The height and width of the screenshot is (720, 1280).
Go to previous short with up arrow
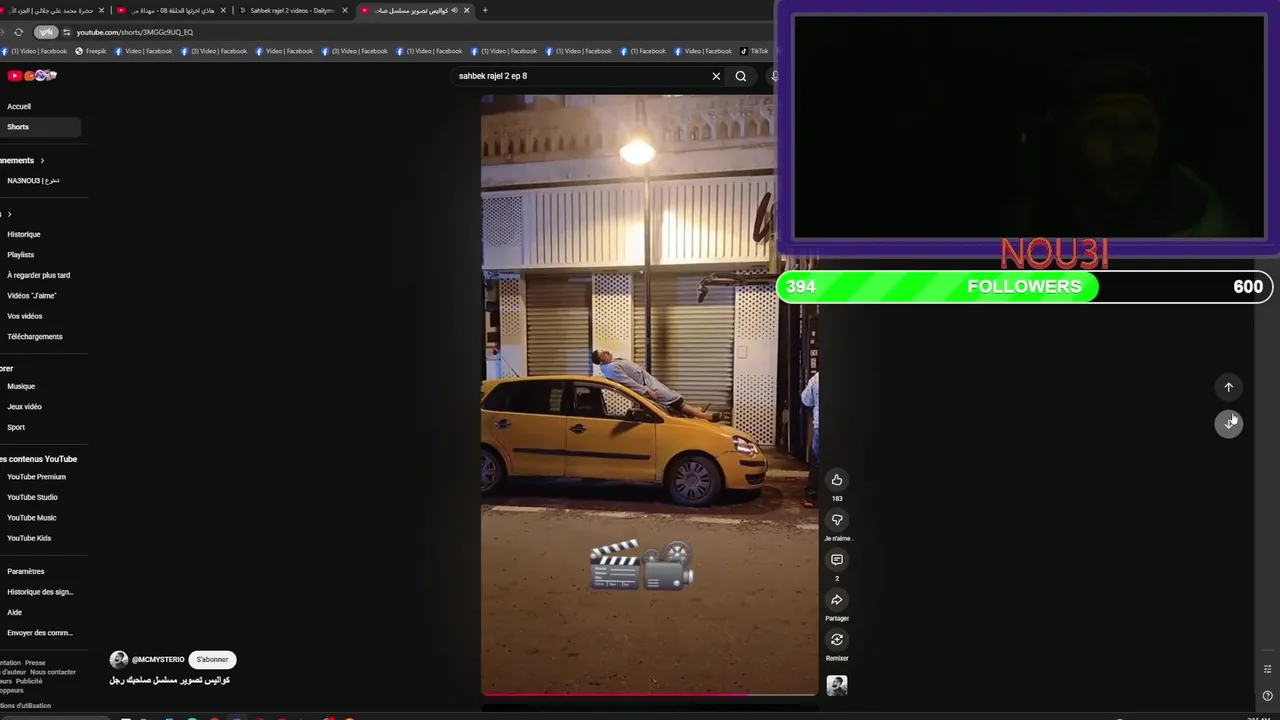point(1229,387)
